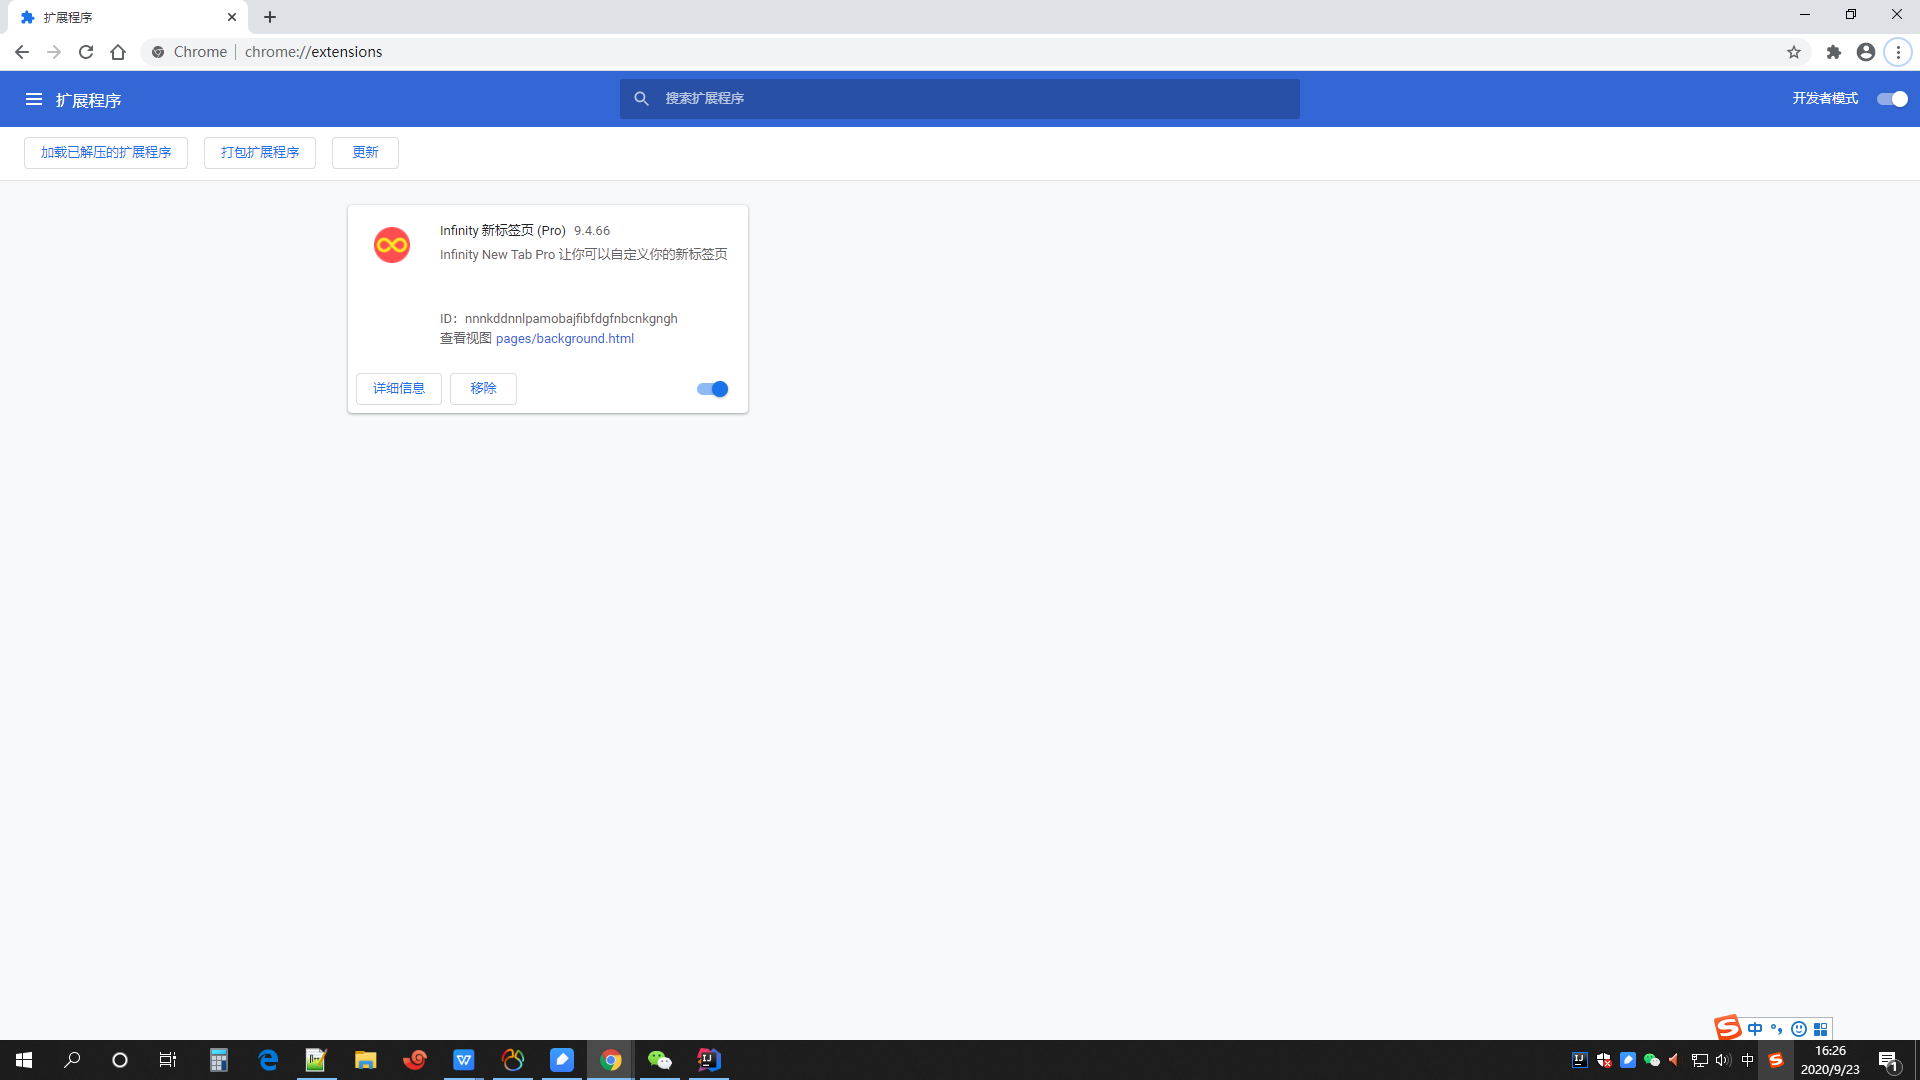1920x1080 pixels.
Task: Open WeChat from the taskbar
Action: [x=659, y=1060]
